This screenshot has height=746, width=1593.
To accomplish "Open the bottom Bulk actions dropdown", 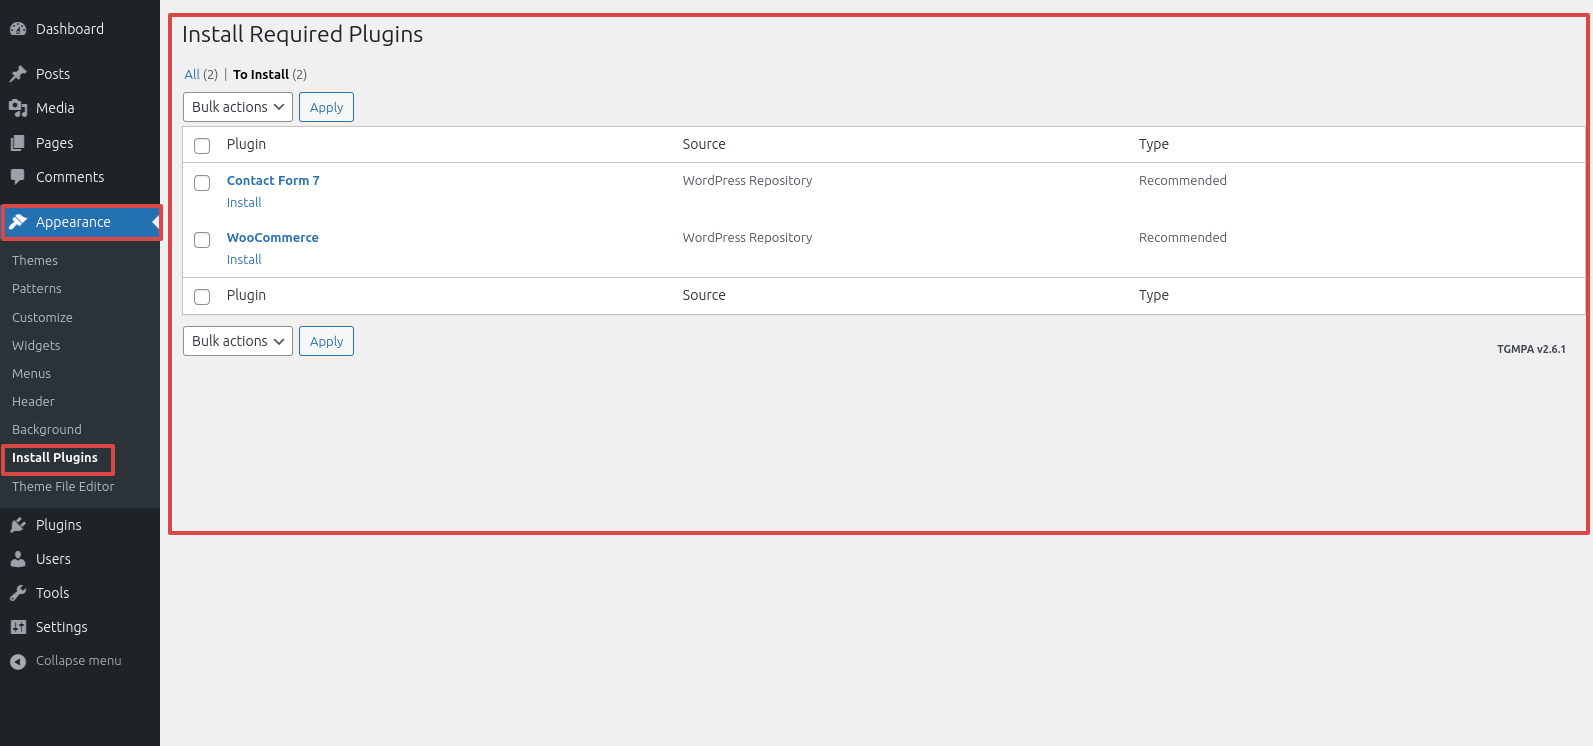I will pos(238,341).
